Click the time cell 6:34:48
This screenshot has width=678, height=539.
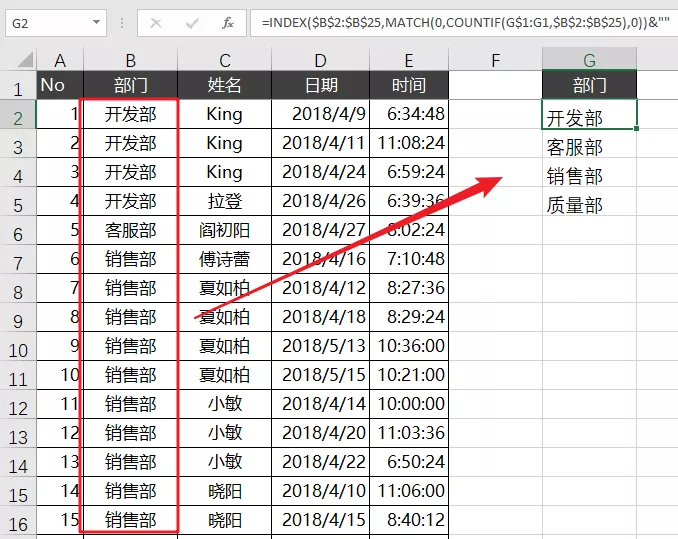pos(409,114)
